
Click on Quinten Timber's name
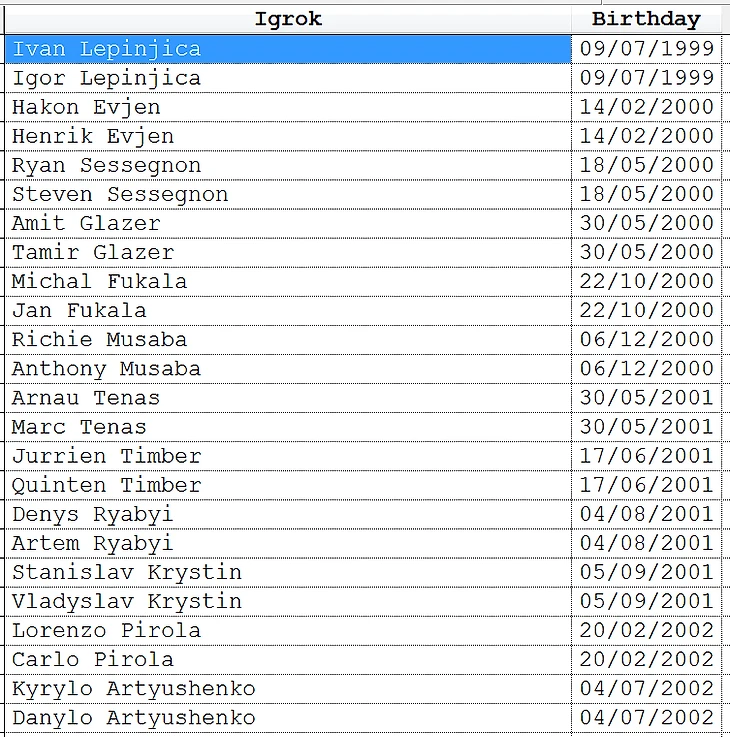point(106,485)
